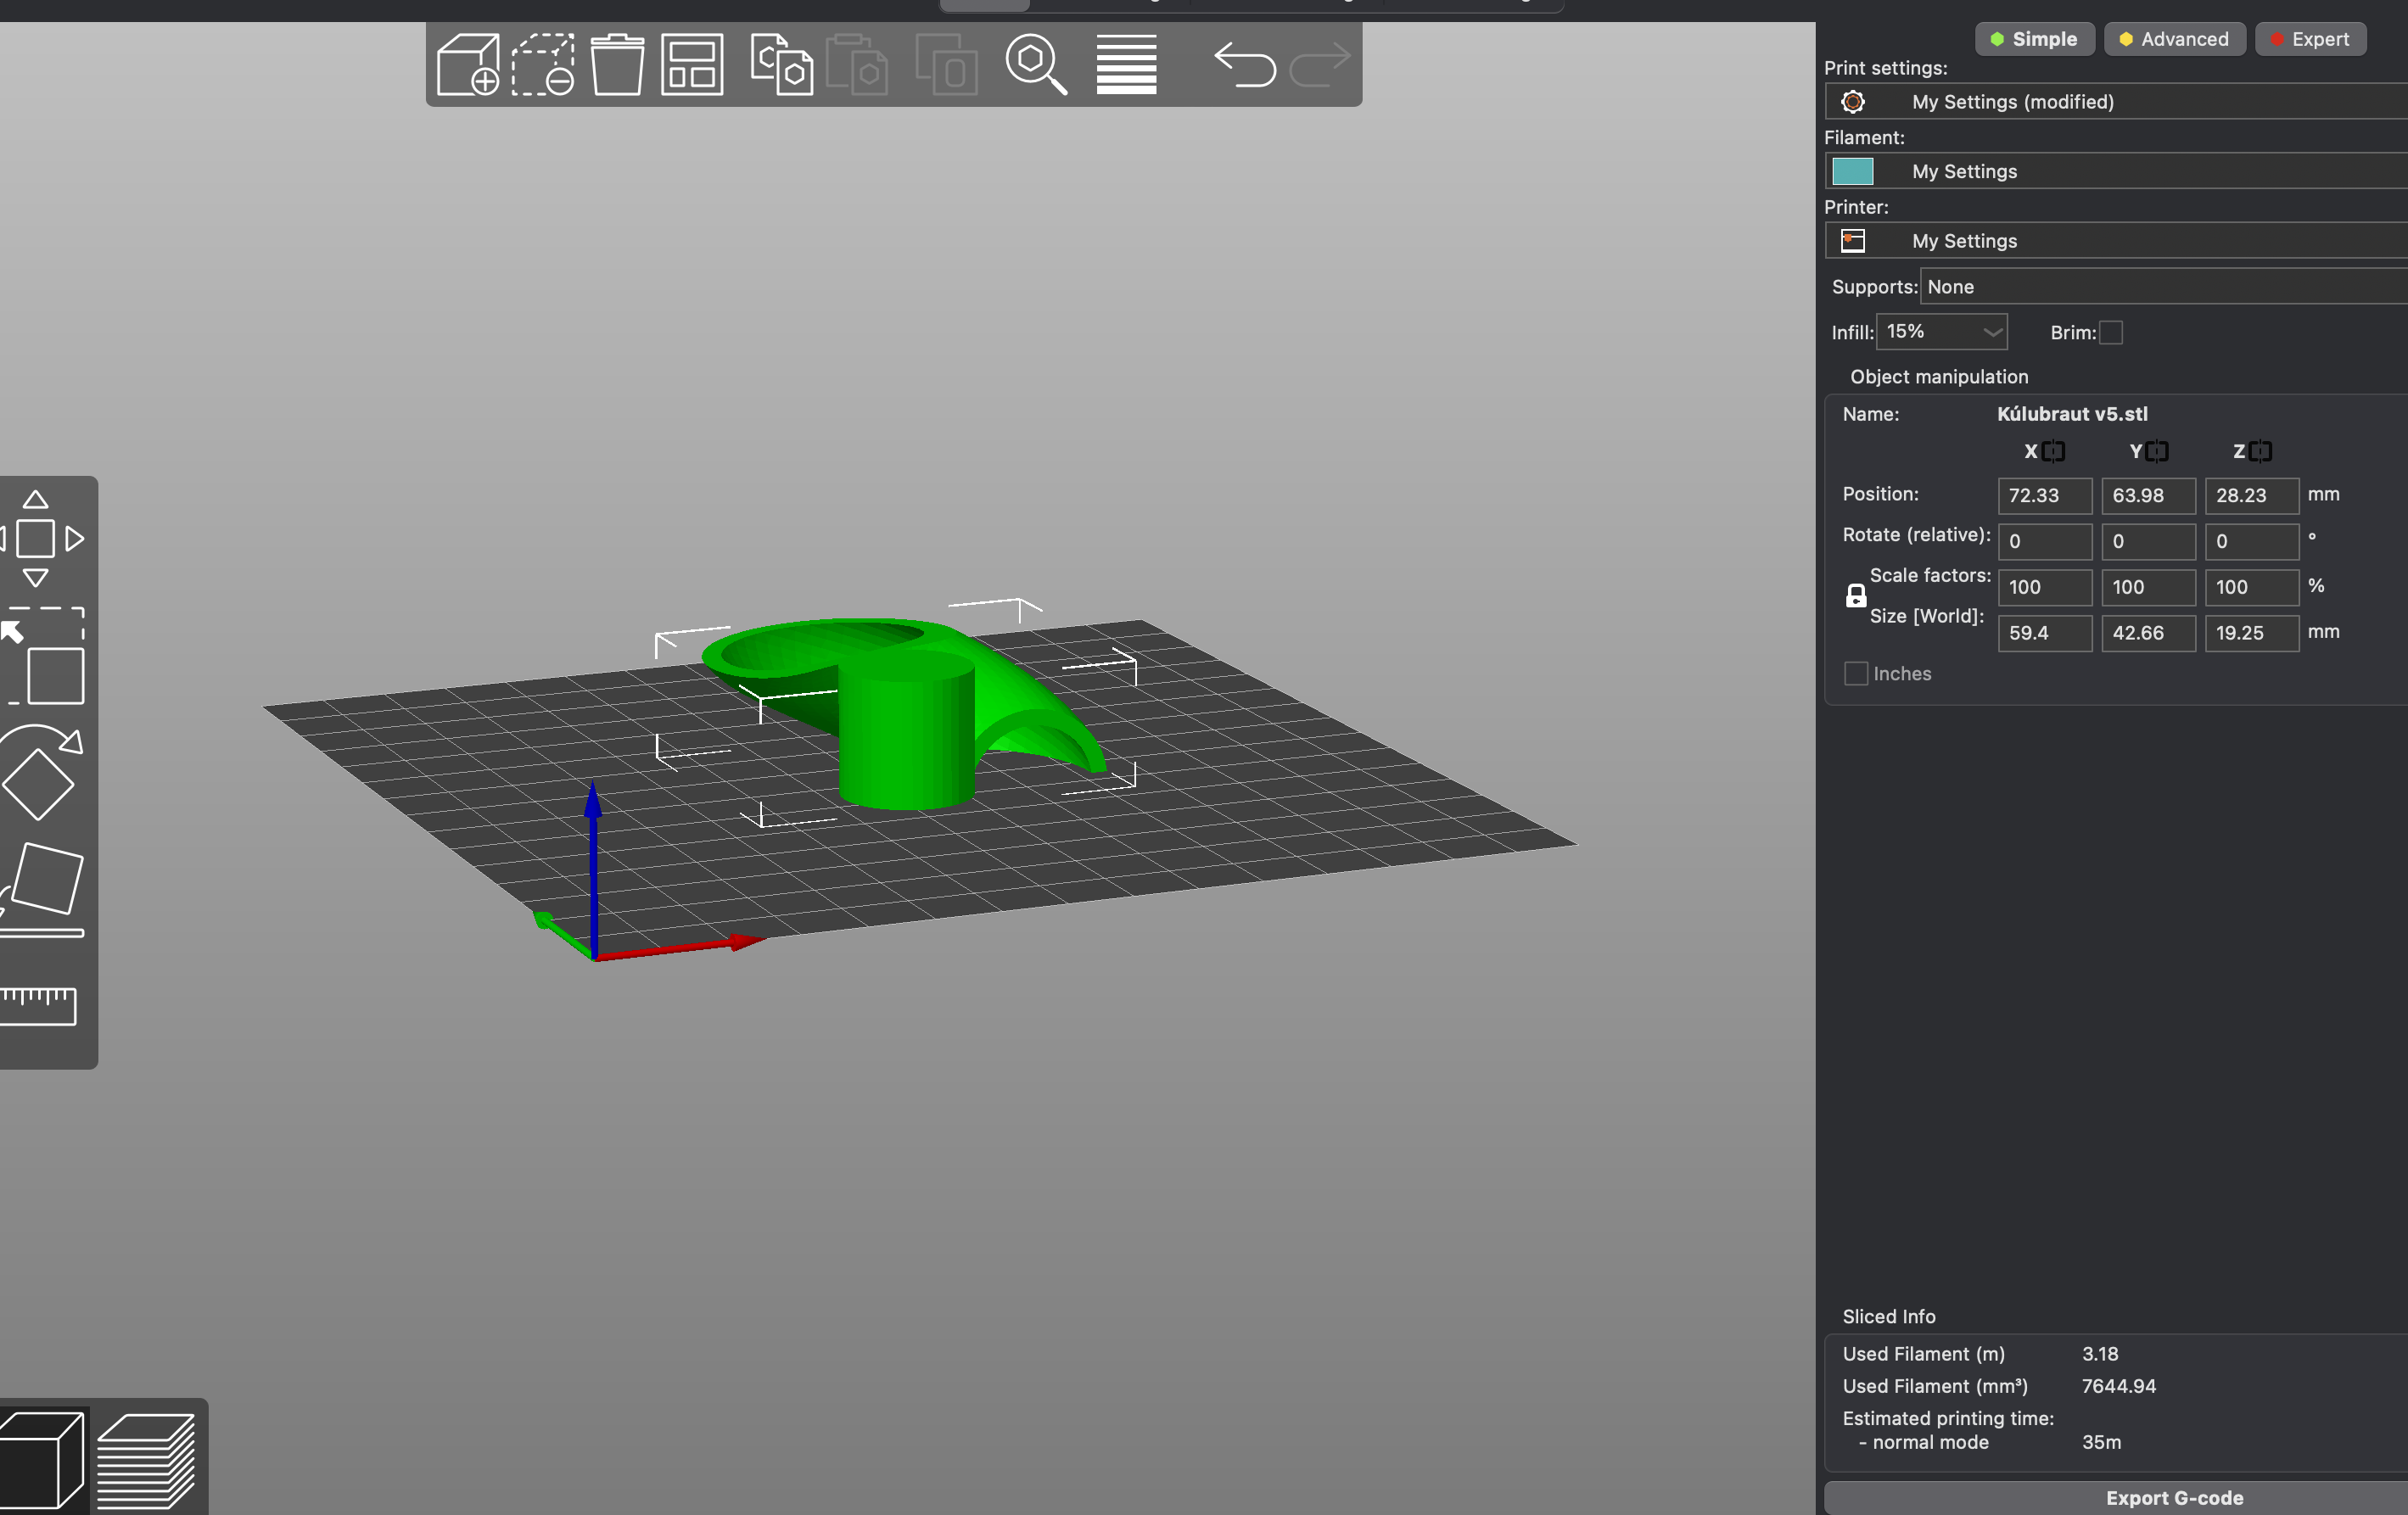Image resolution: width=2408 pixels, height=1515 pixels.
Task: Enable the Brim checkbox
Action: 2110,332
